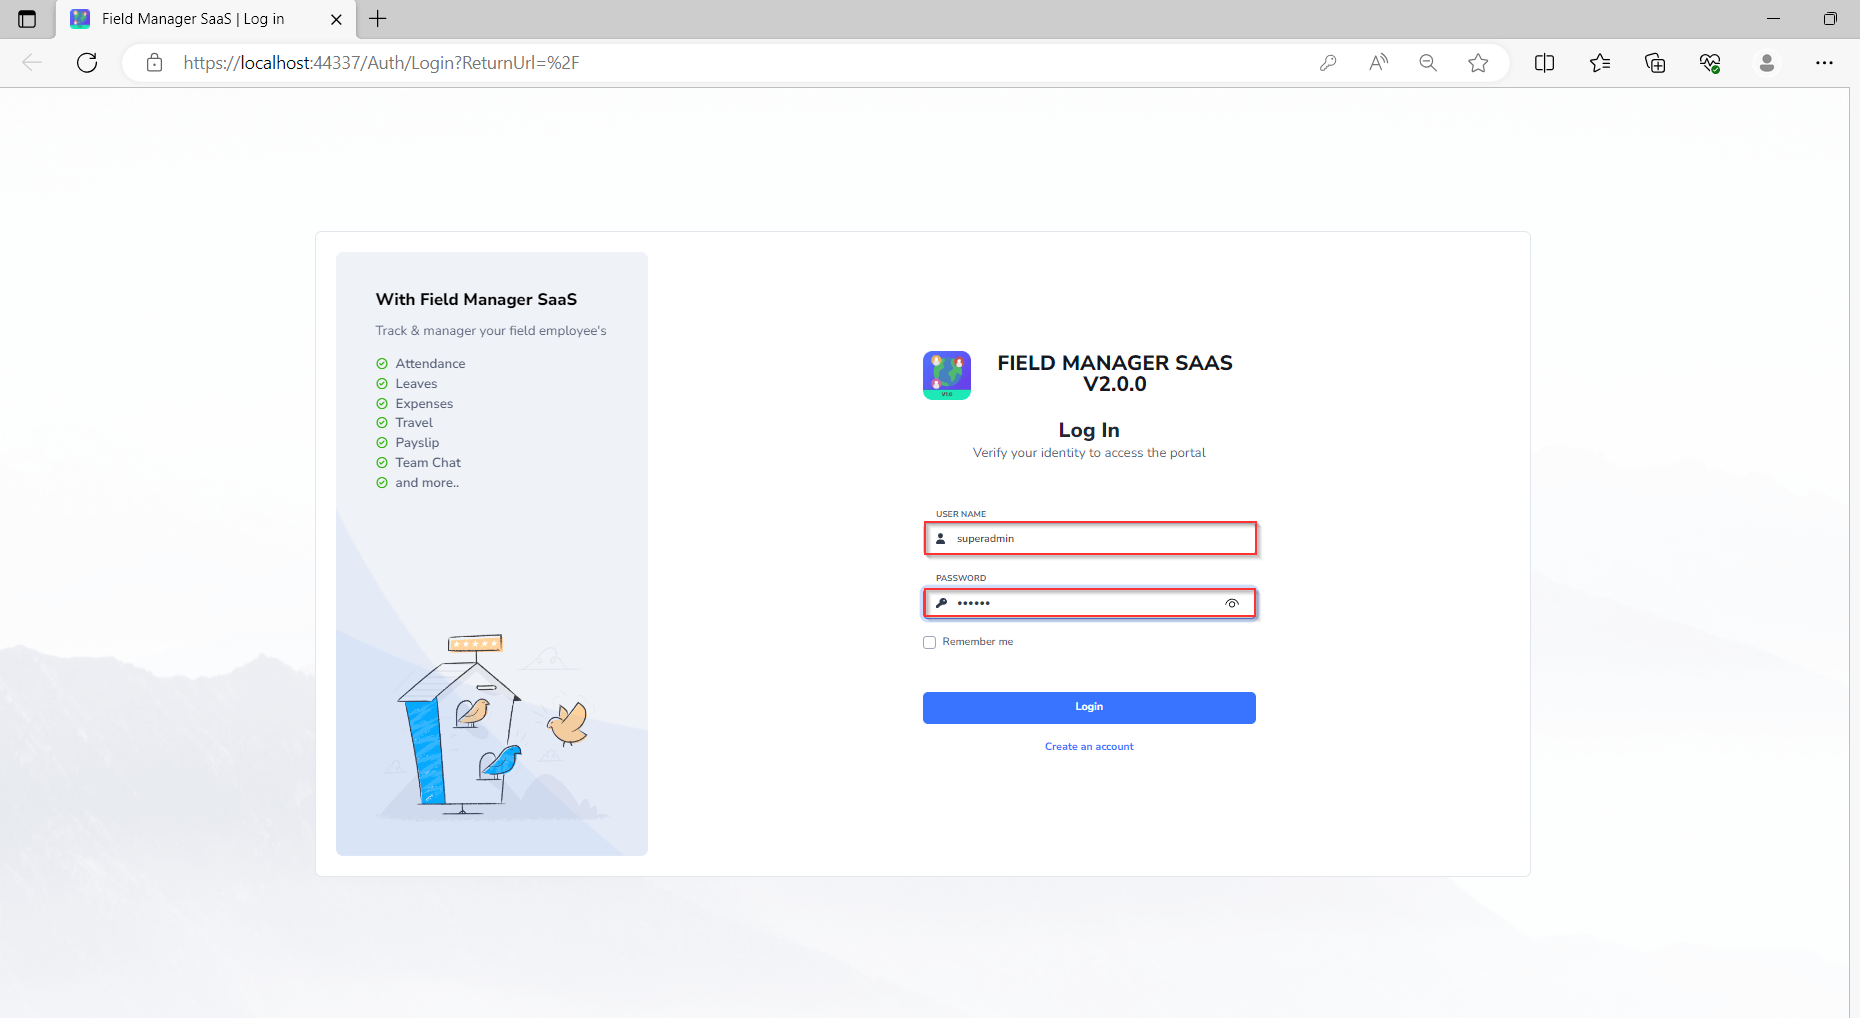Open Browser essentials from the toolbar

pos(1710,62)
